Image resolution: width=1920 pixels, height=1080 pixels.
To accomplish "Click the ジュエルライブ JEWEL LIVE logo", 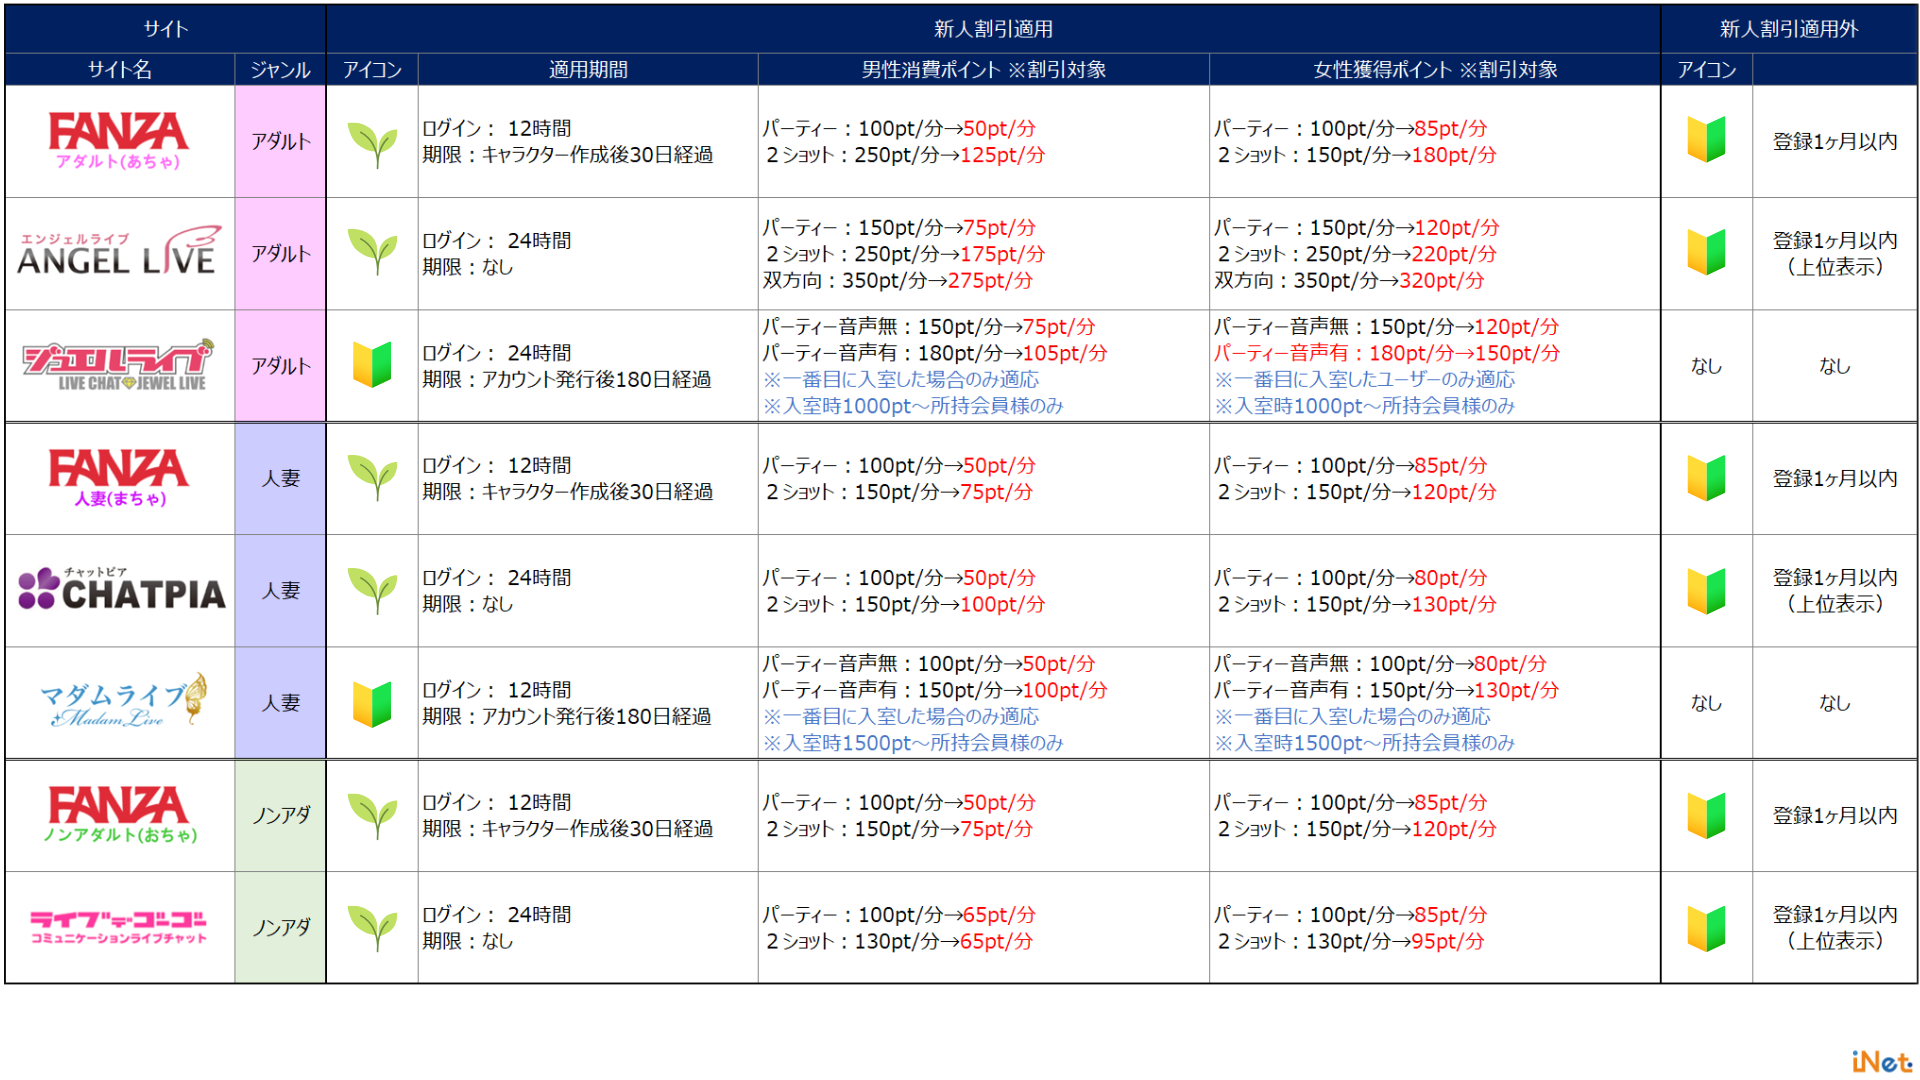I will pyautogui.click(x=117, y=365).
